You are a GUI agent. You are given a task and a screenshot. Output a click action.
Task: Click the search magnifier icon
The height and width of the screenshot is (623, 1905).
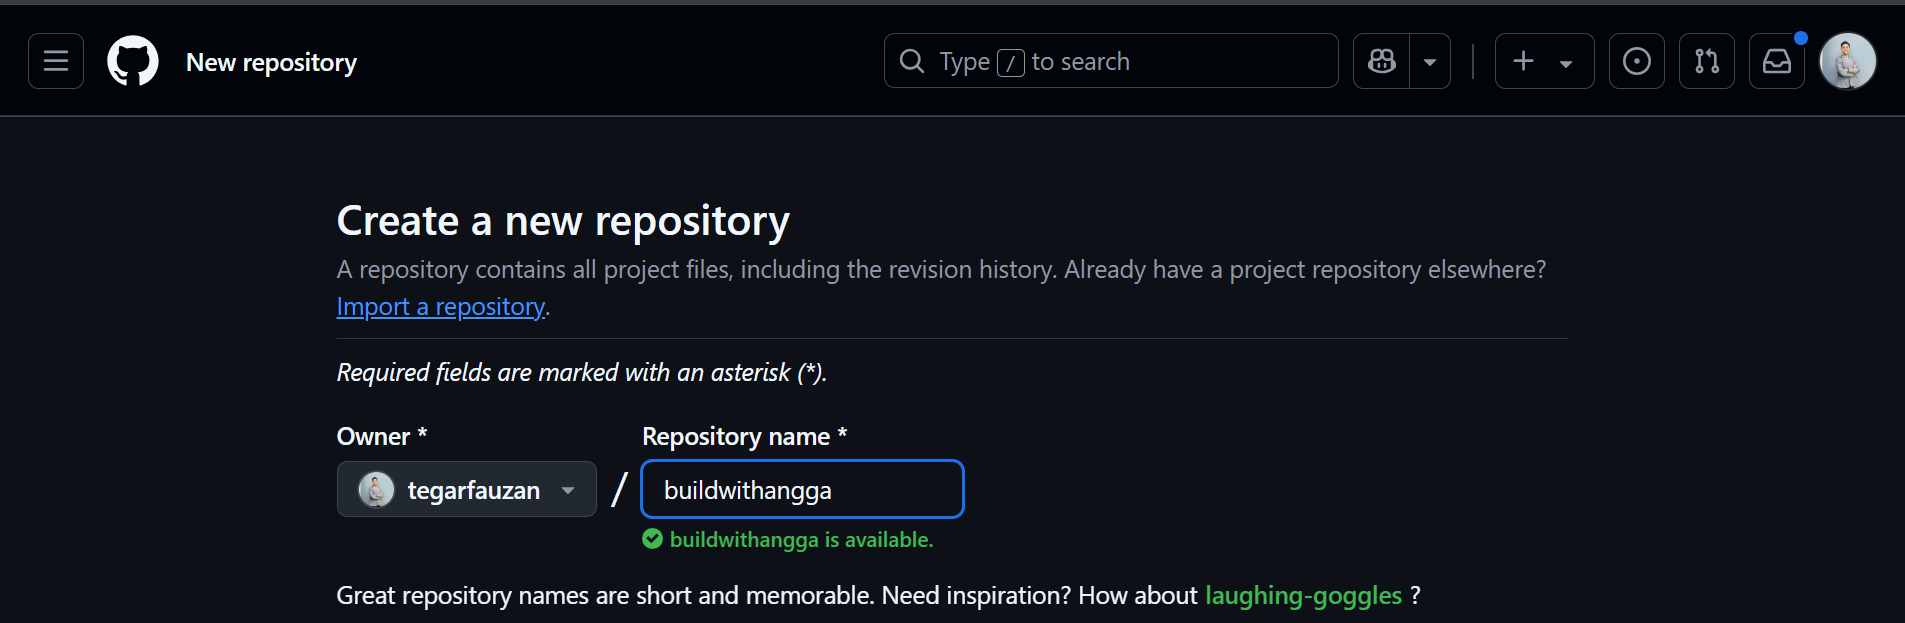click(912, 61)
